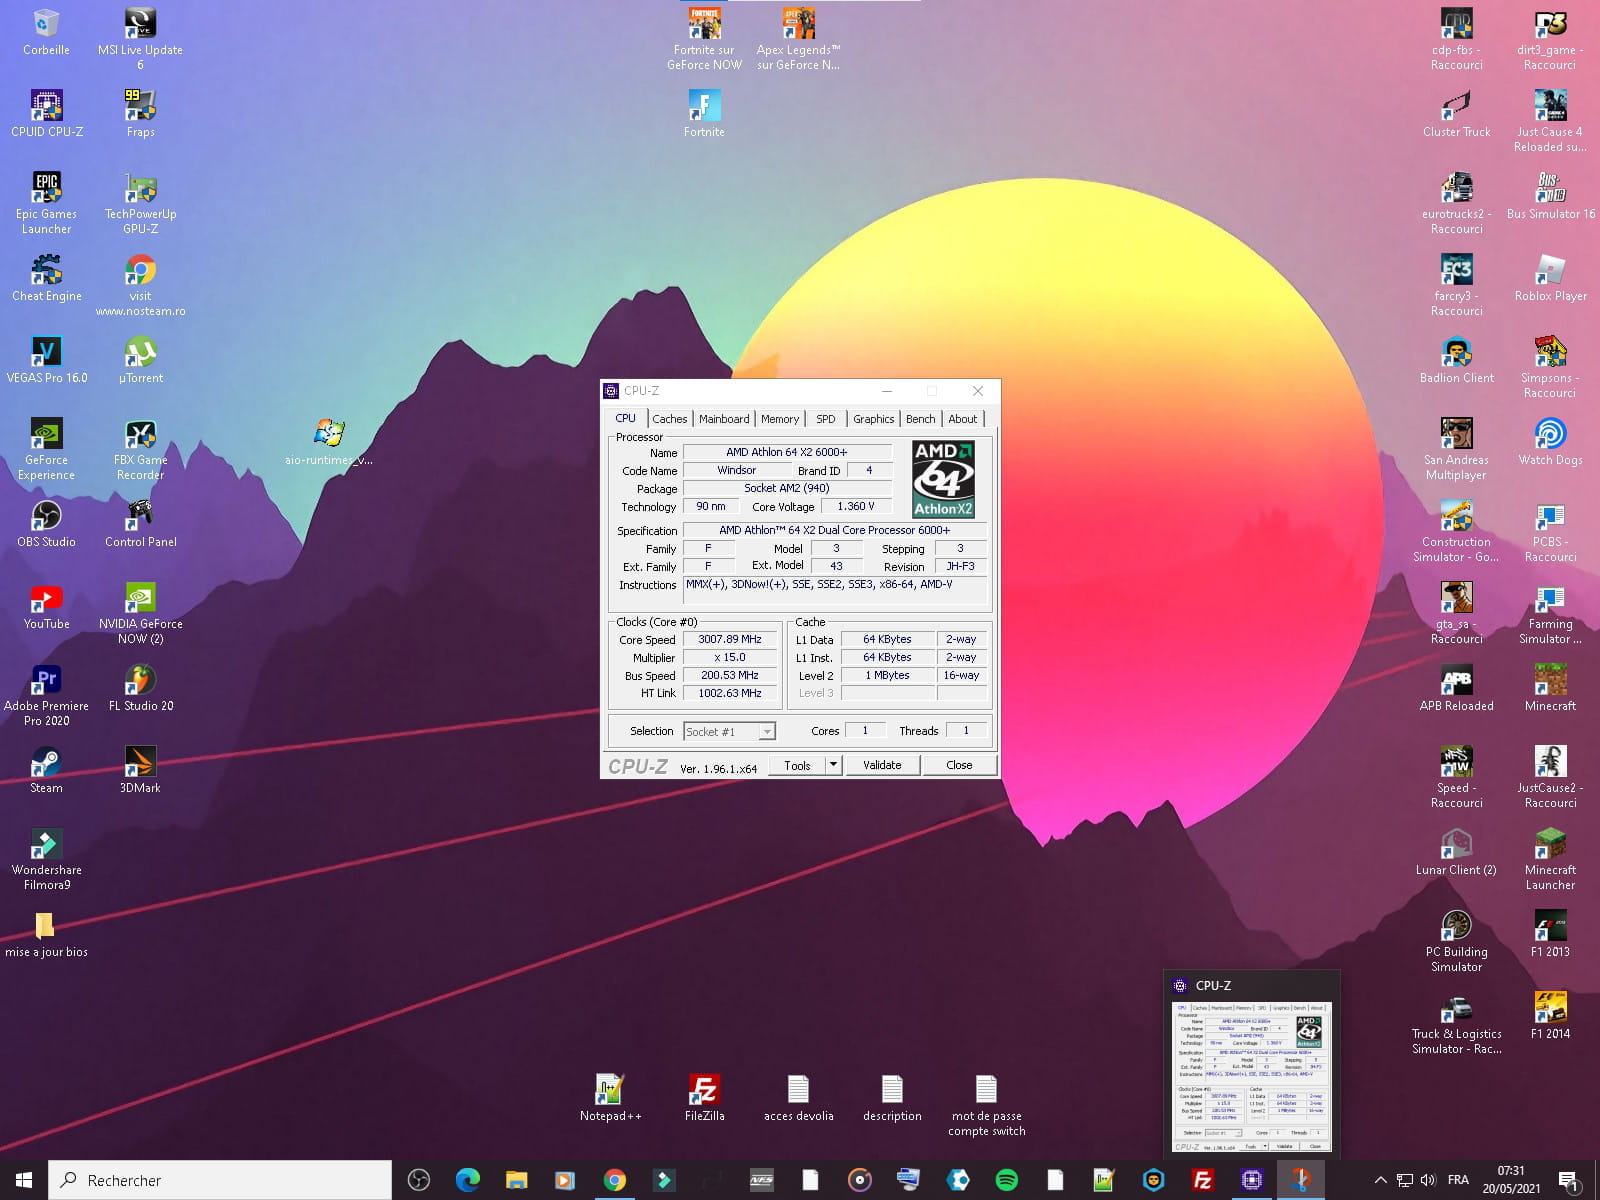Click Google Chrome taskbar icon
This screenshot has height=1200, width=1600.
[614, 1180]
